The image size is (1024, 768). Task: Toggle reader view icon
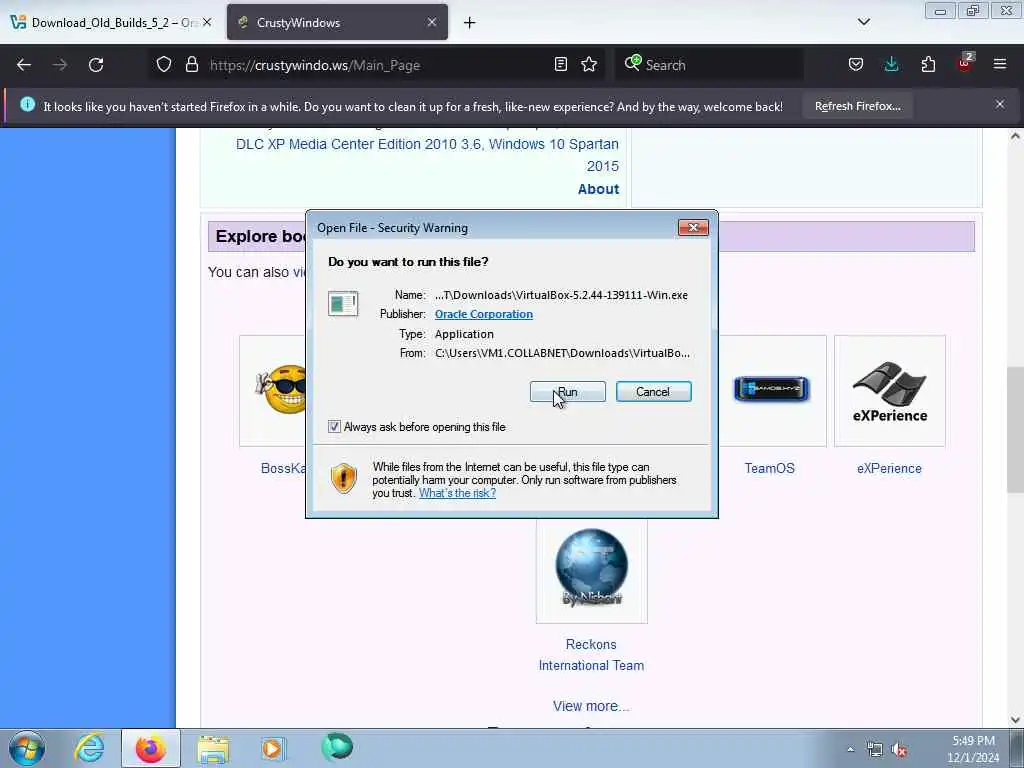click(x=560, y=64)
